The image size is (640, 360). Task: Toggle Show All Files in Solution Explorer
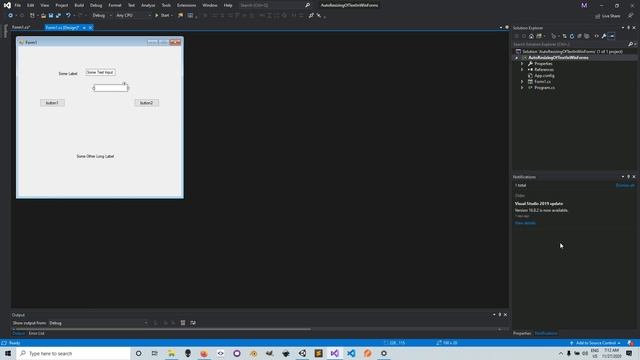[x=587, y=36]
